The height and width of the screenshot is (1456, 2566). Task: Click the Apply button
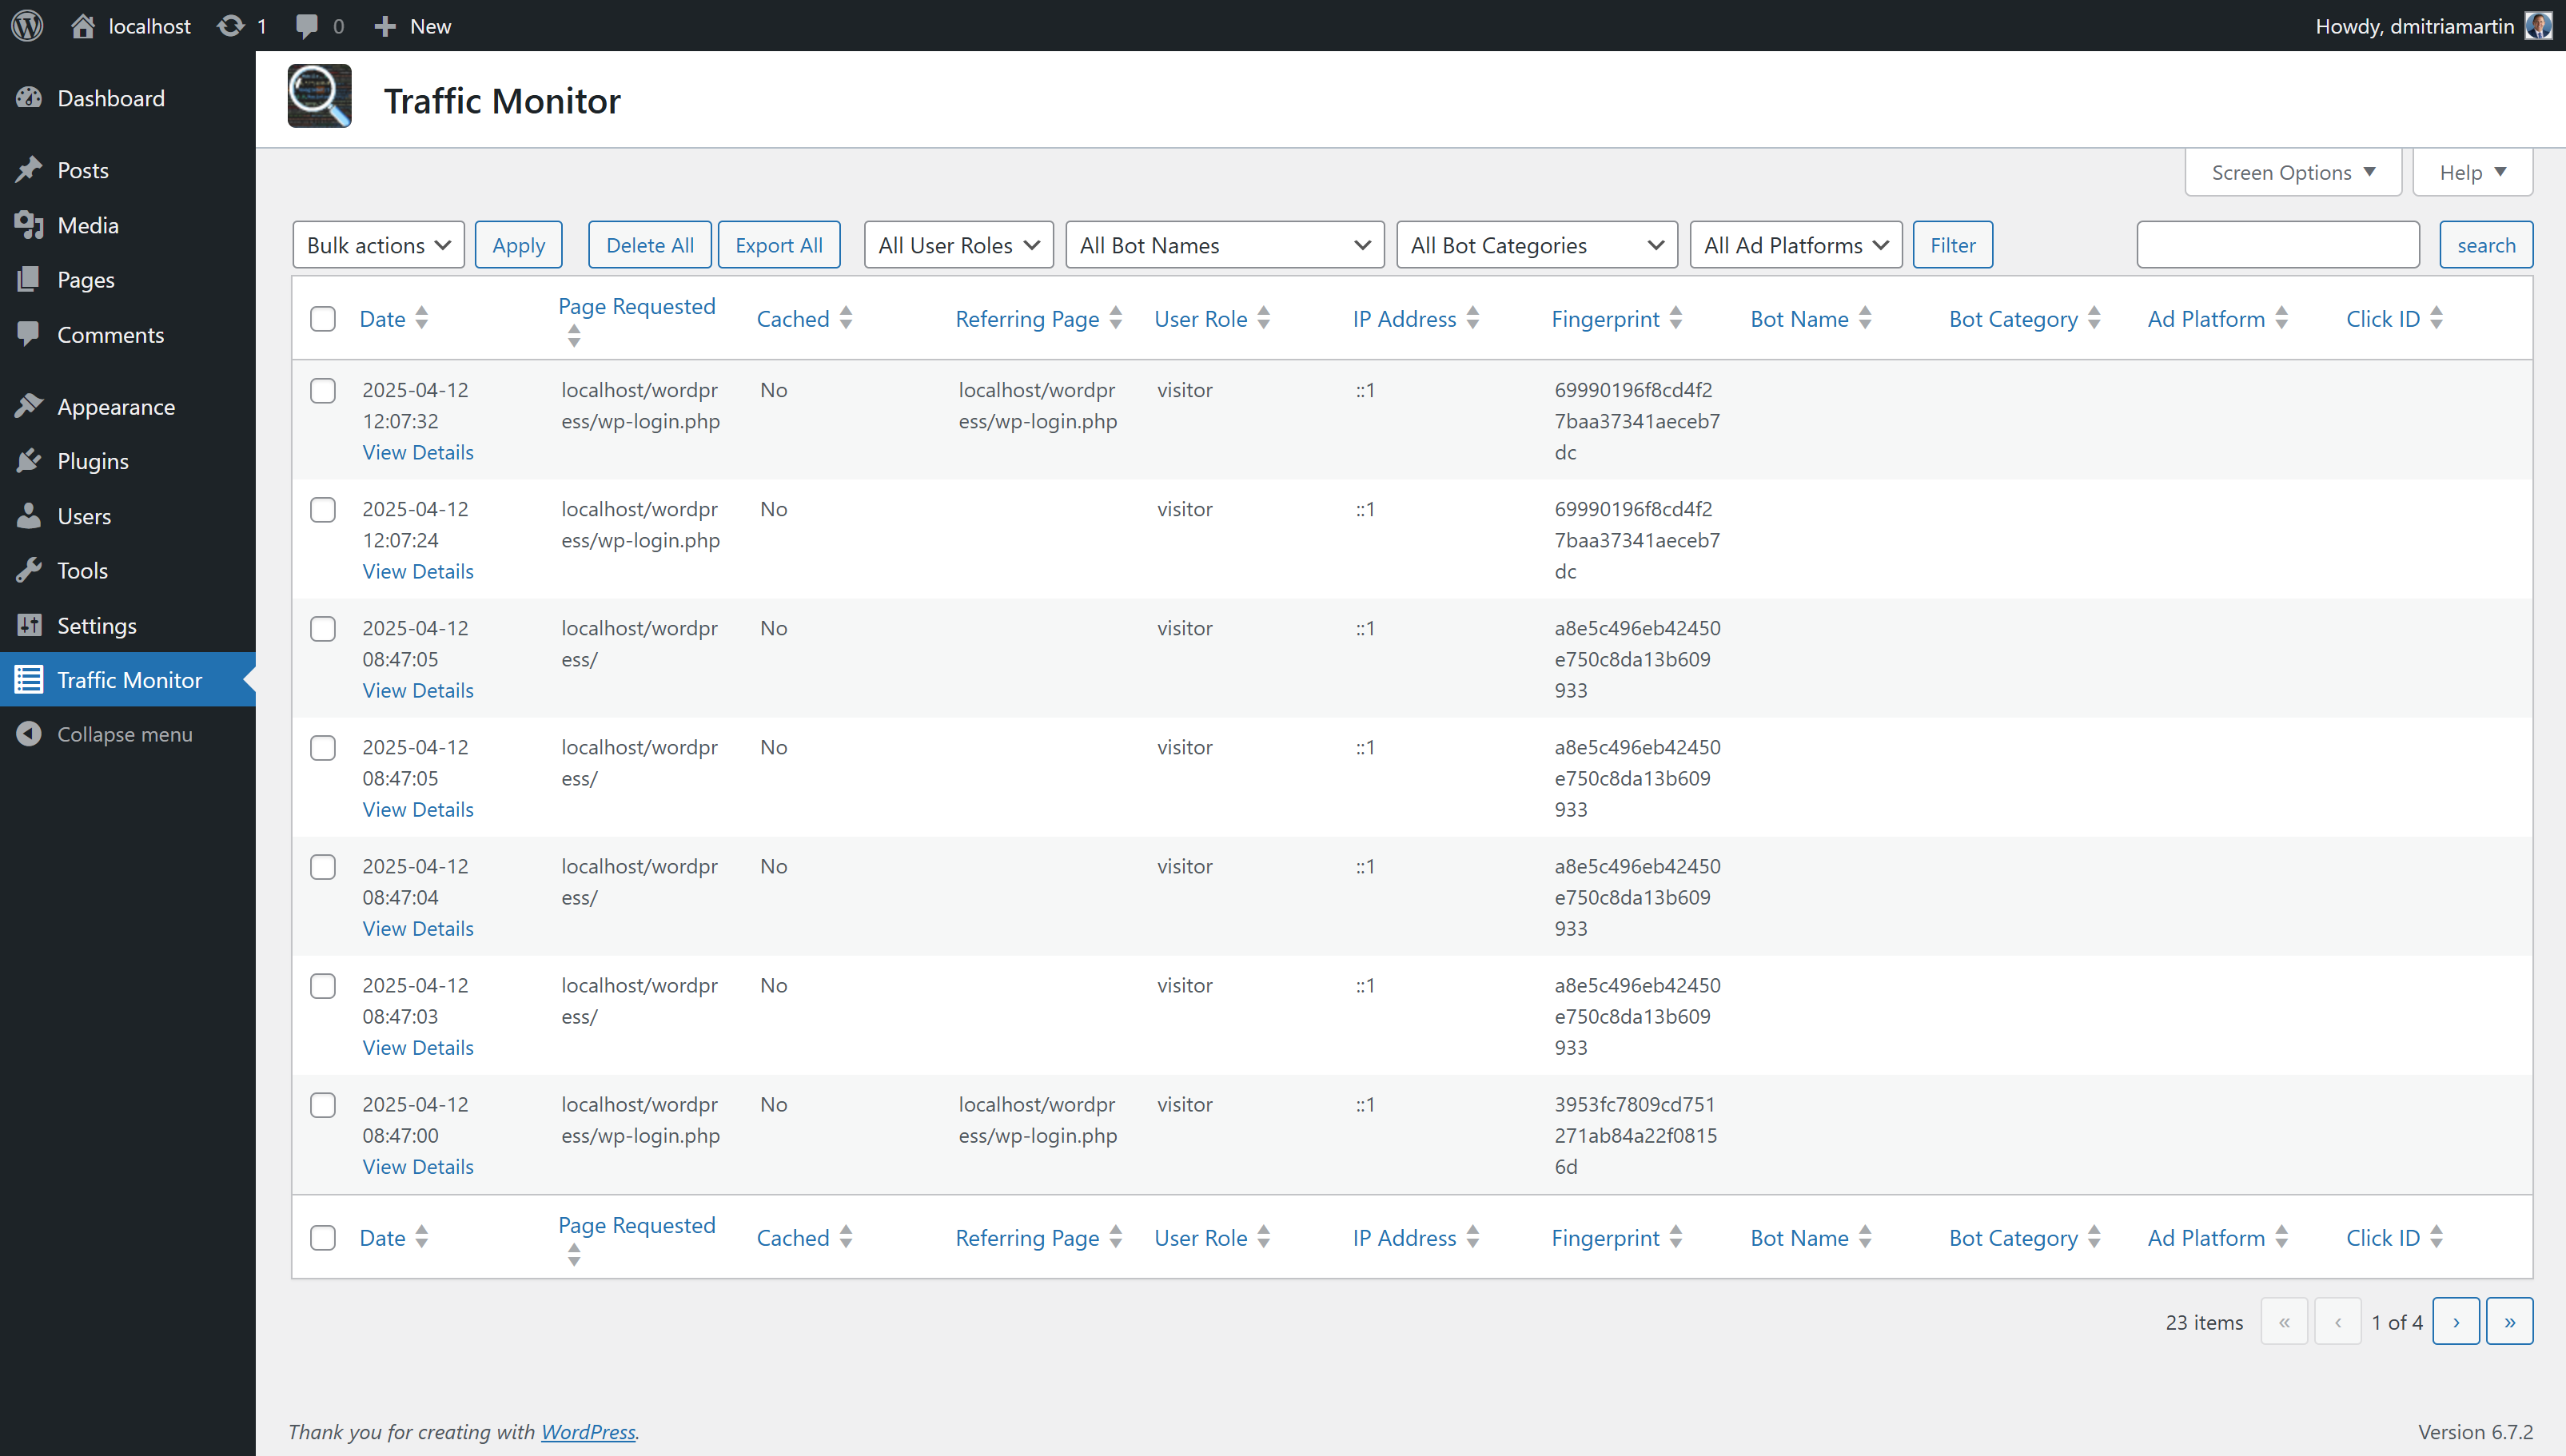coord(519,245)
